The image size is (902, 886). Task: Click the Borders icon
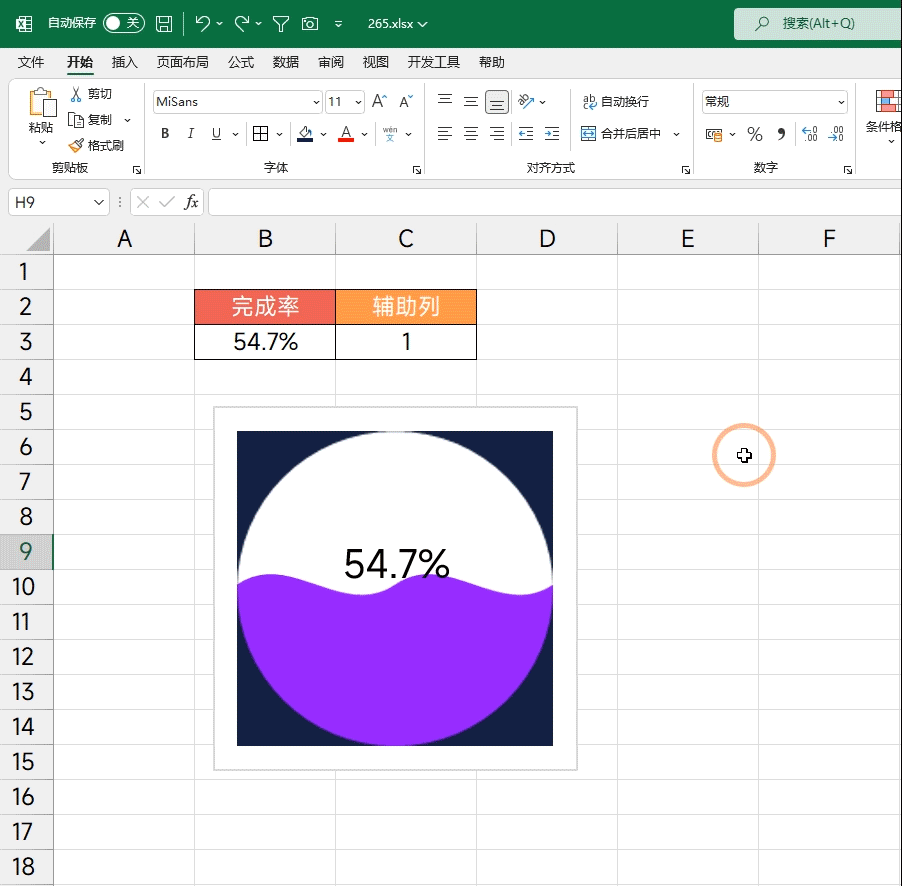coord(260,133)
